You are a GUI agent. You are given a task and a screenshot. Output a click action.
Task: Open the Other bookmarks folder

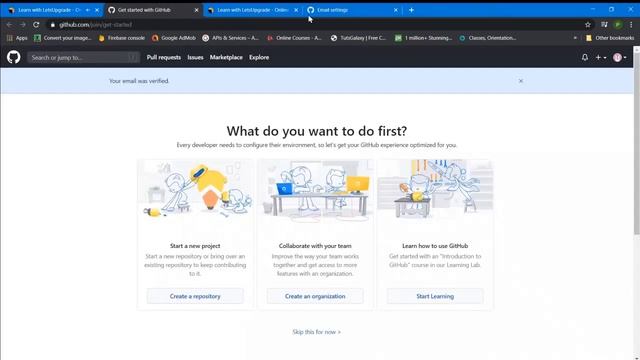pyautogui.click(x=610, y=38)
